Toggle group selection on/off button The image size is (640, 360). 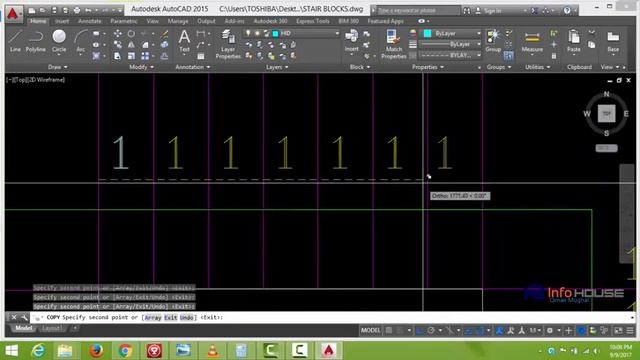tap(508, 55)
